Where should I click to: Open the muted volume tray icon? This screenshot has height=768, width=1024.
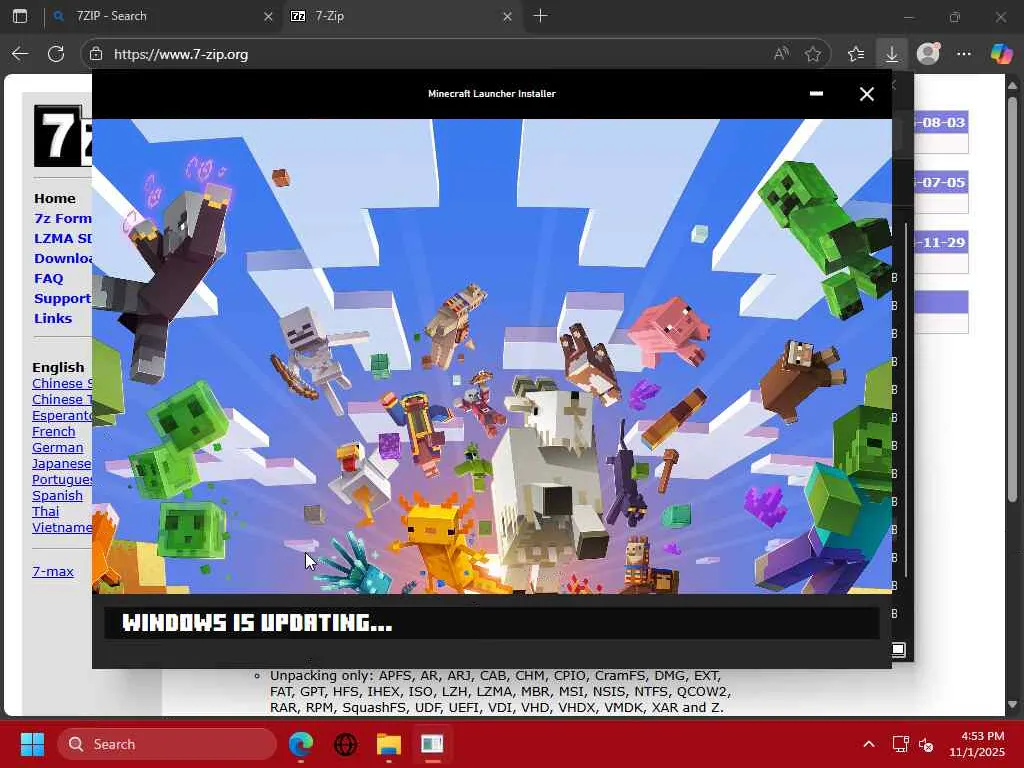coord(926,744)
